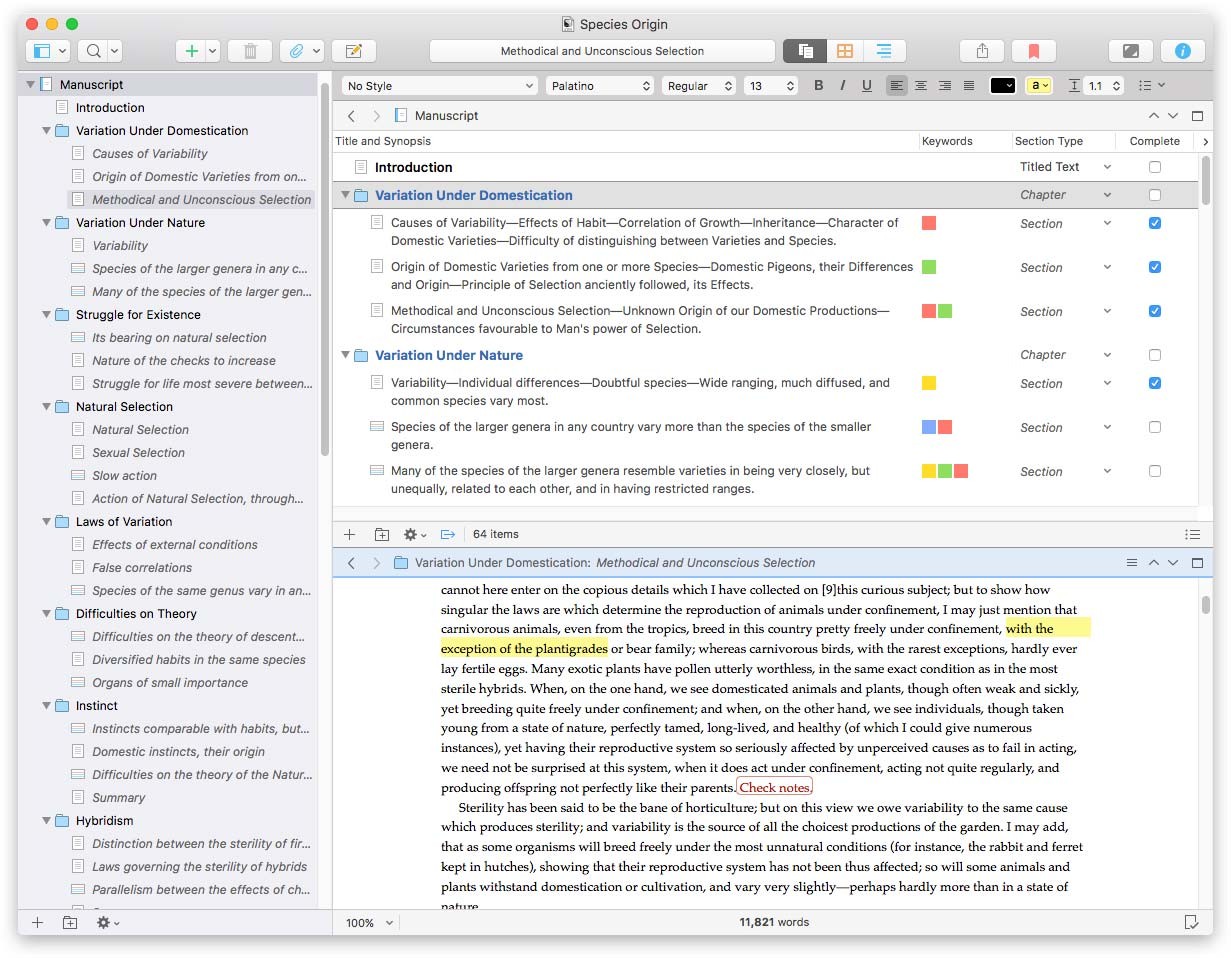Open the No Style paragraph style dropdown
The height and width of the screenshot is (958, 1231).
[440, 86]
